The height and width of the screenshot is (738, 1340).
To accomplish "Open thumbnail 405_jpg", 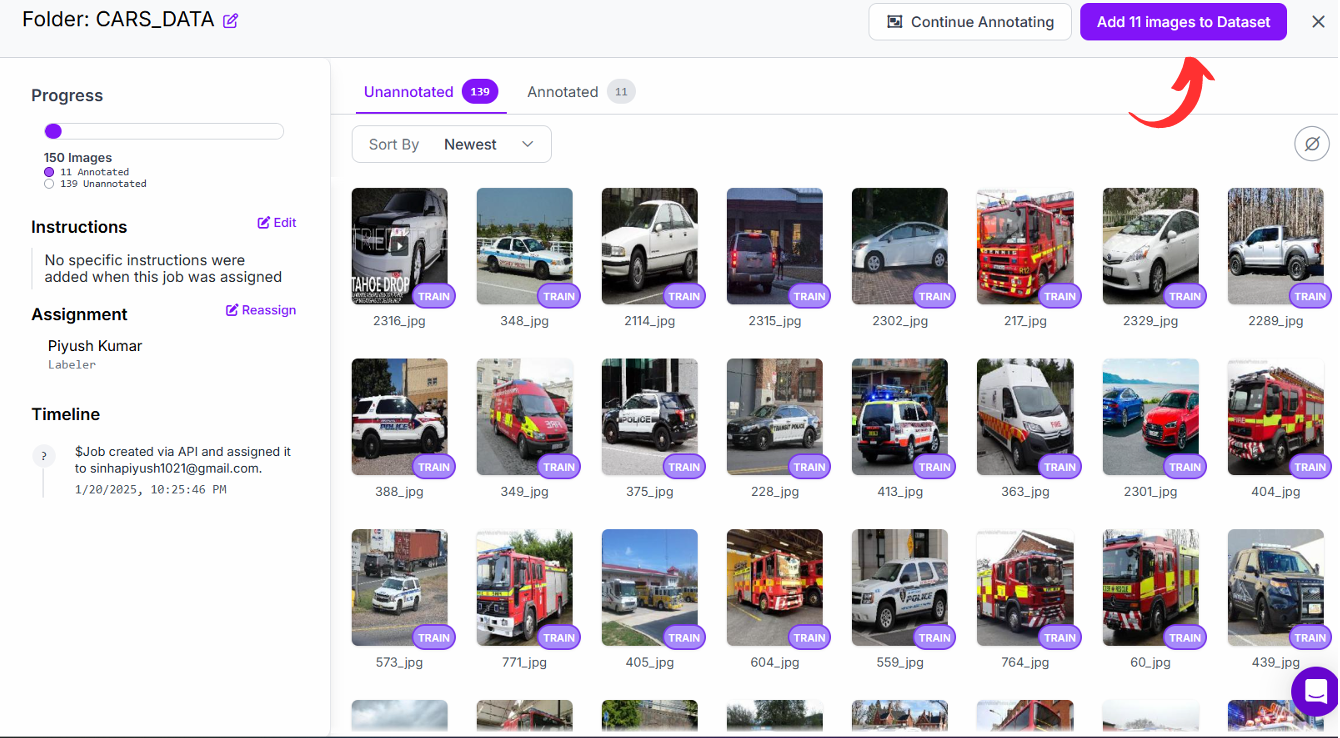I will [x=650, y=588].
